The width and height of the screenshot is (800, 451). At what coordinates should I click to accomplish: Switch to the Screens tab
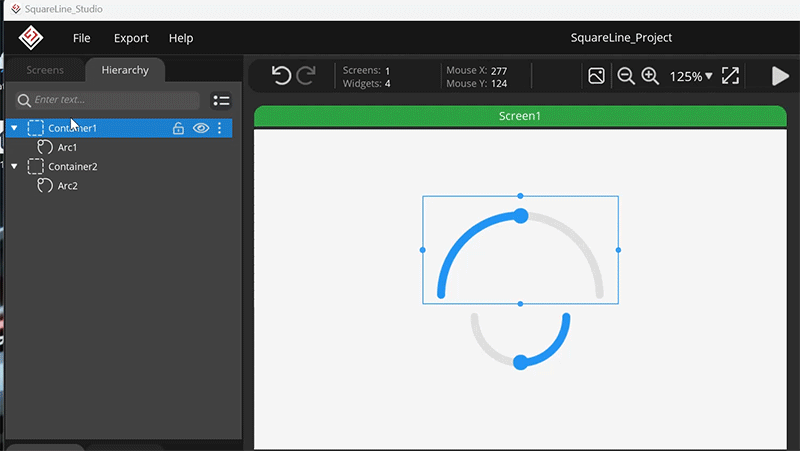click(45, 70)
